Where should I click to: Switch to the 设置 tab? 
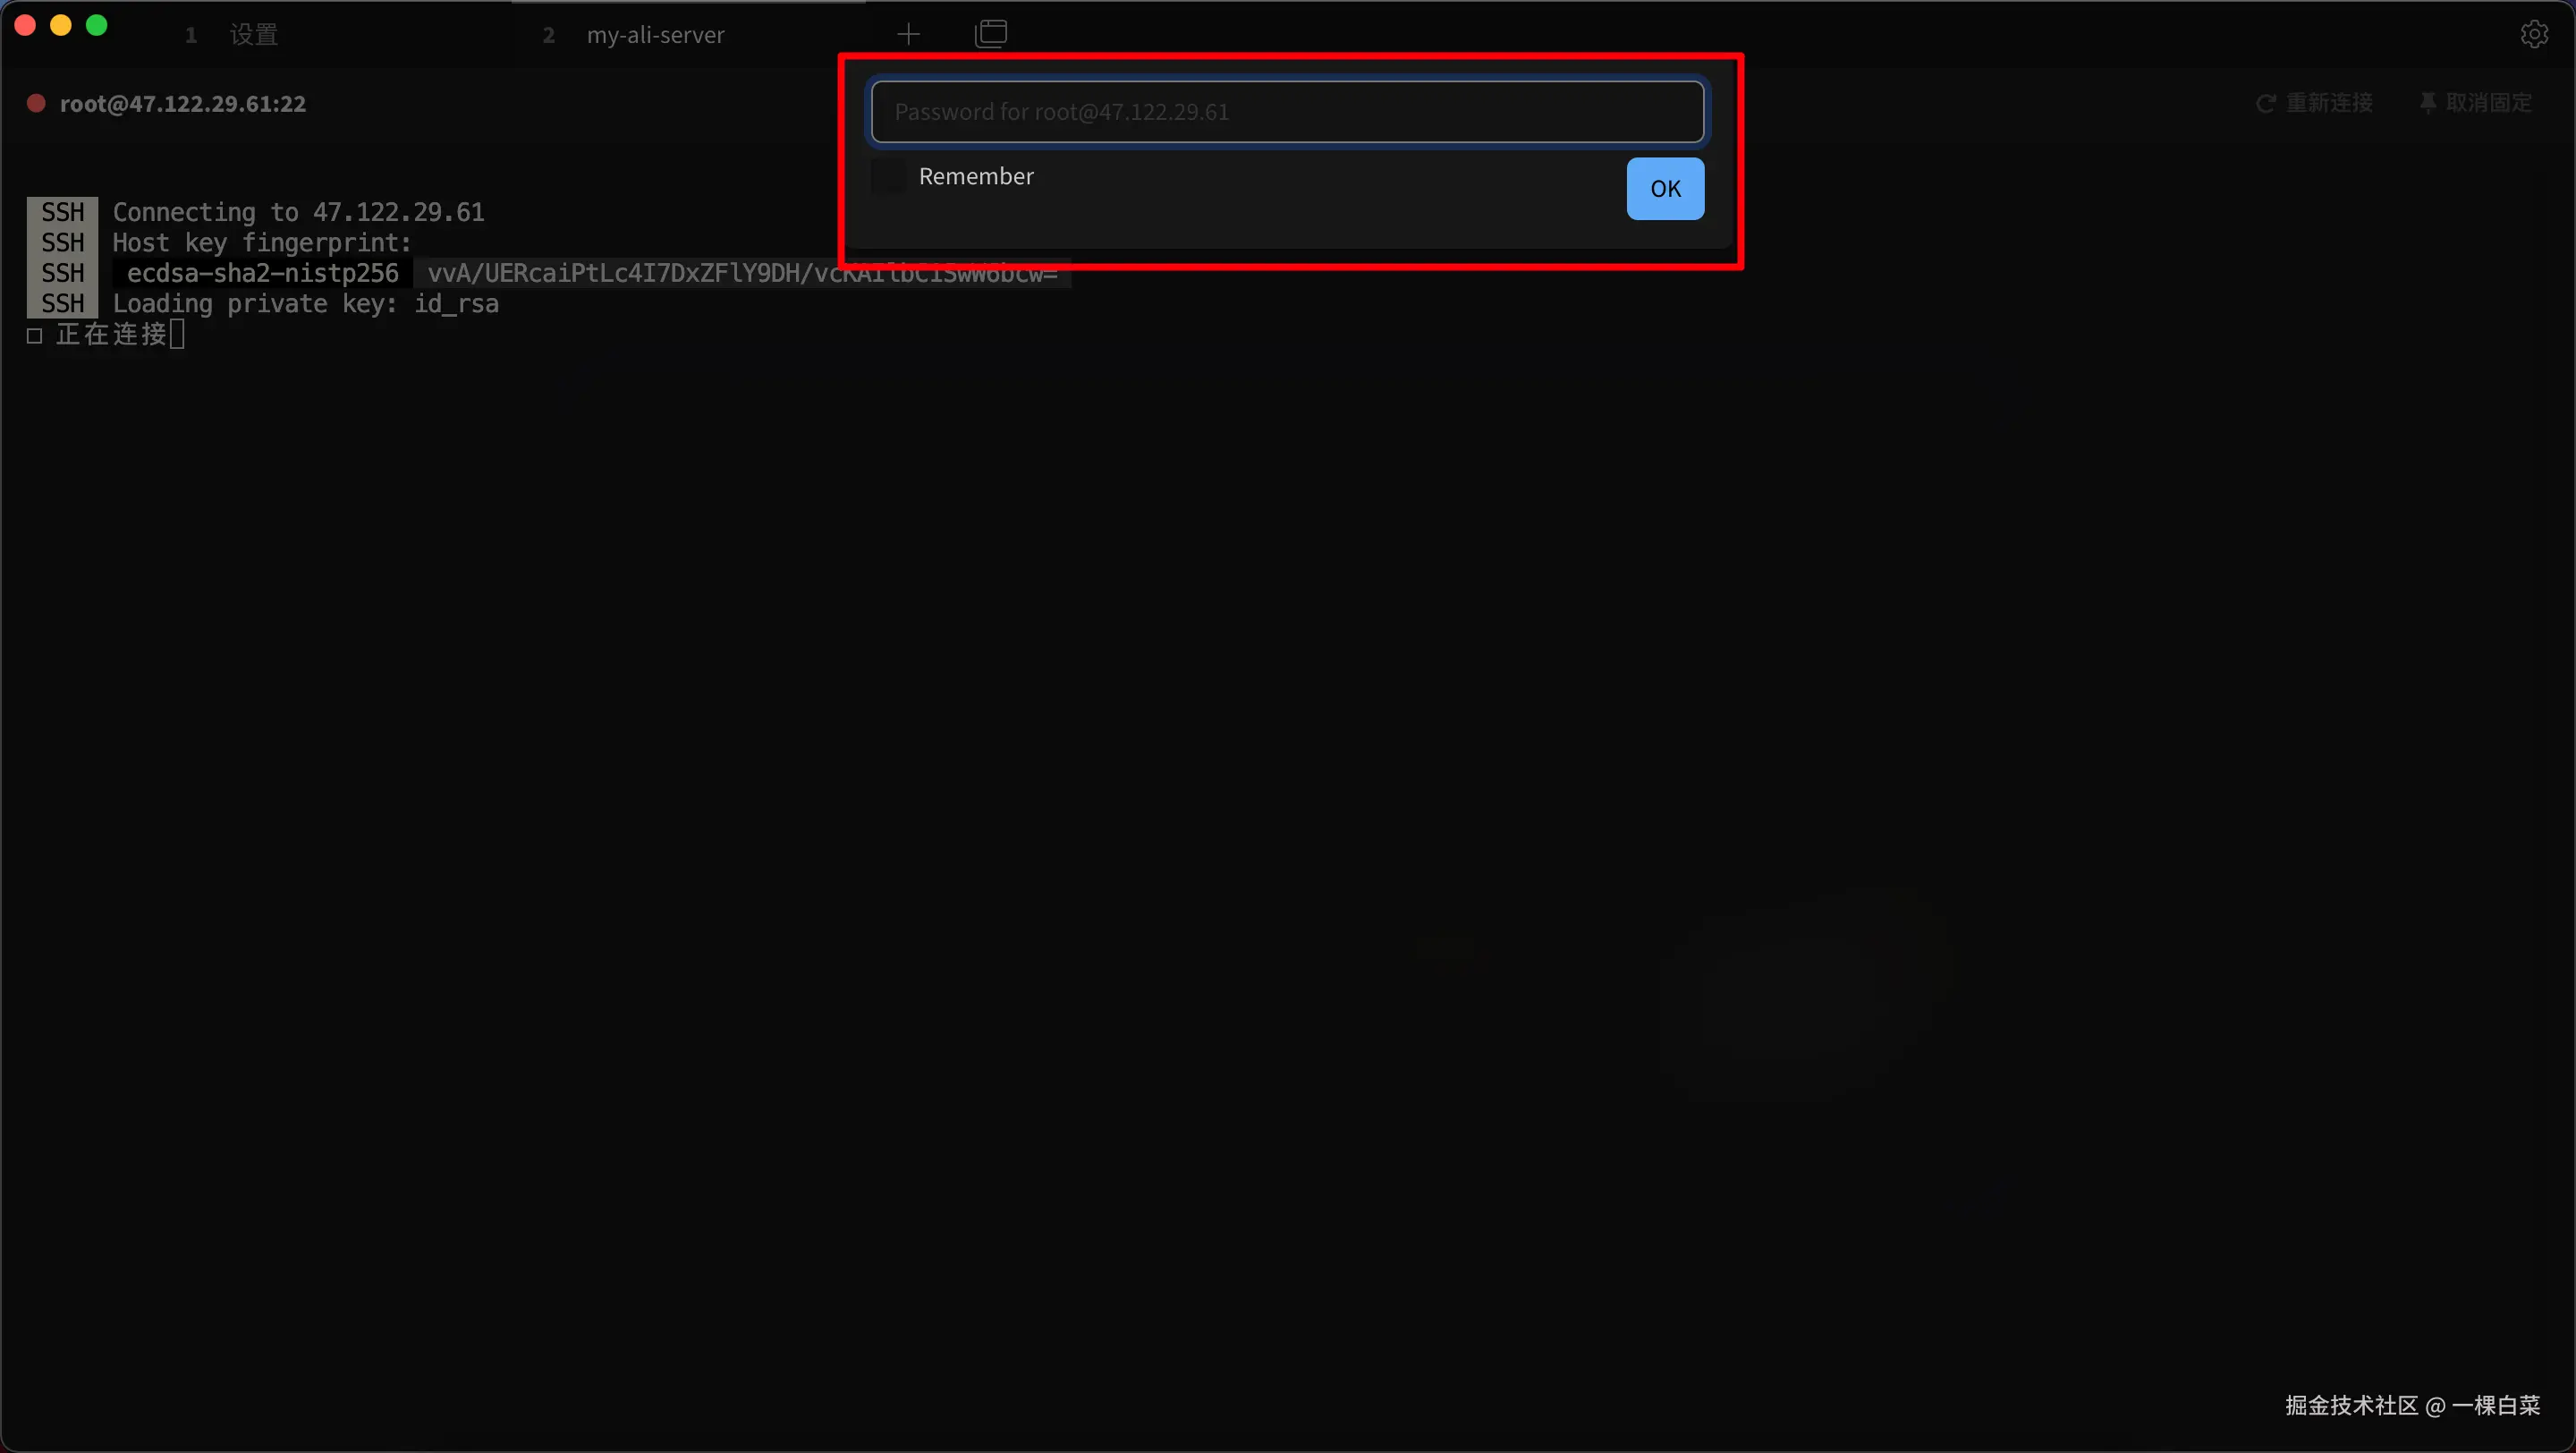(253, 35)
